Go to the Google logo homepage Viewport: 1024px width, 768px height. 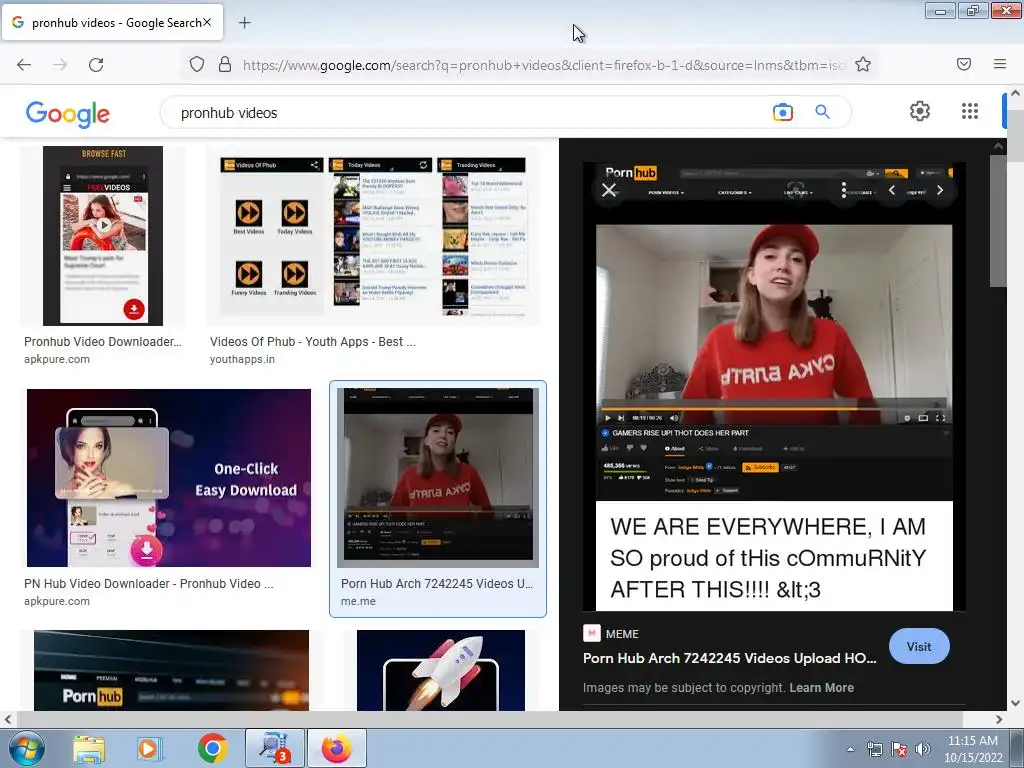point(68,114)
